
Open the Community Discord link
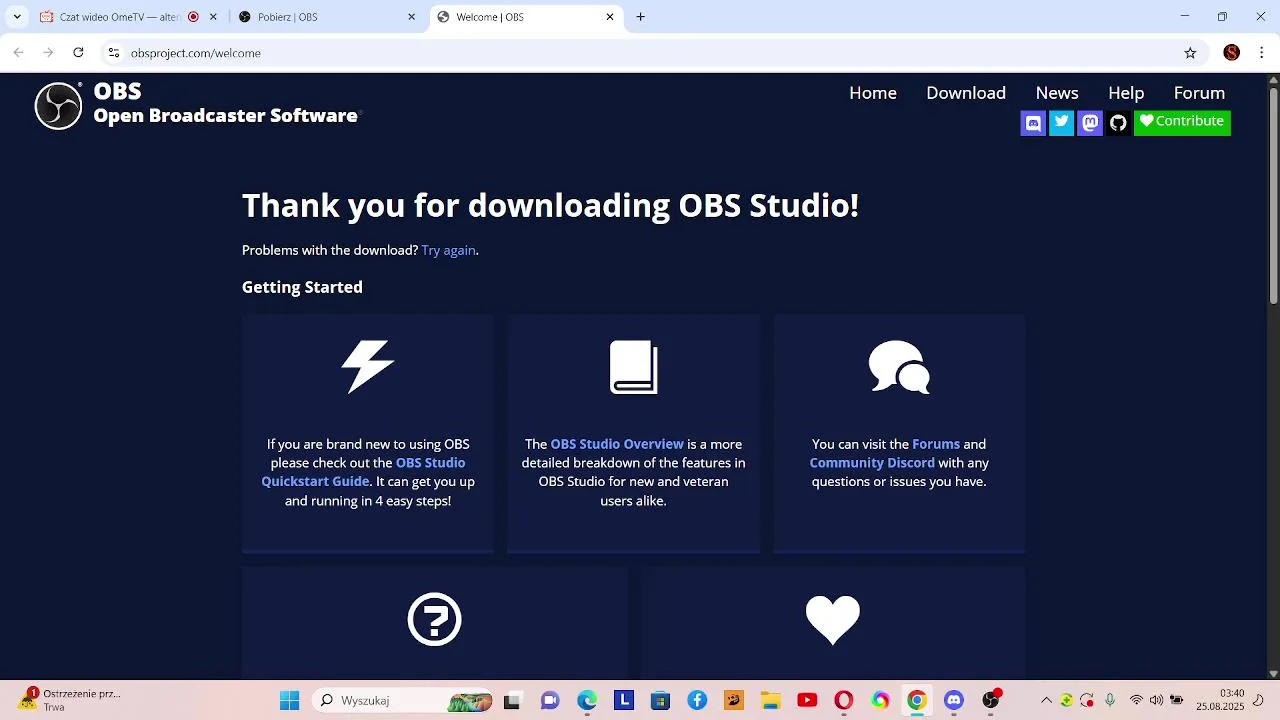(872, 463)
